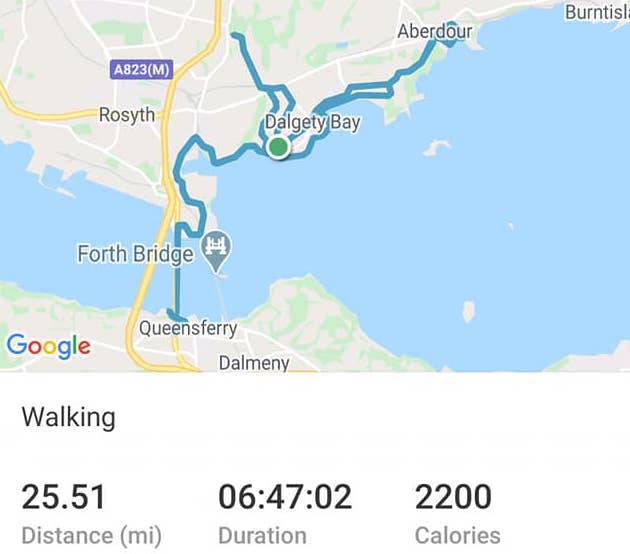Screen dimensions: 630x554
Task: Tap the green start point marker
Action: [x=278, y=147]
